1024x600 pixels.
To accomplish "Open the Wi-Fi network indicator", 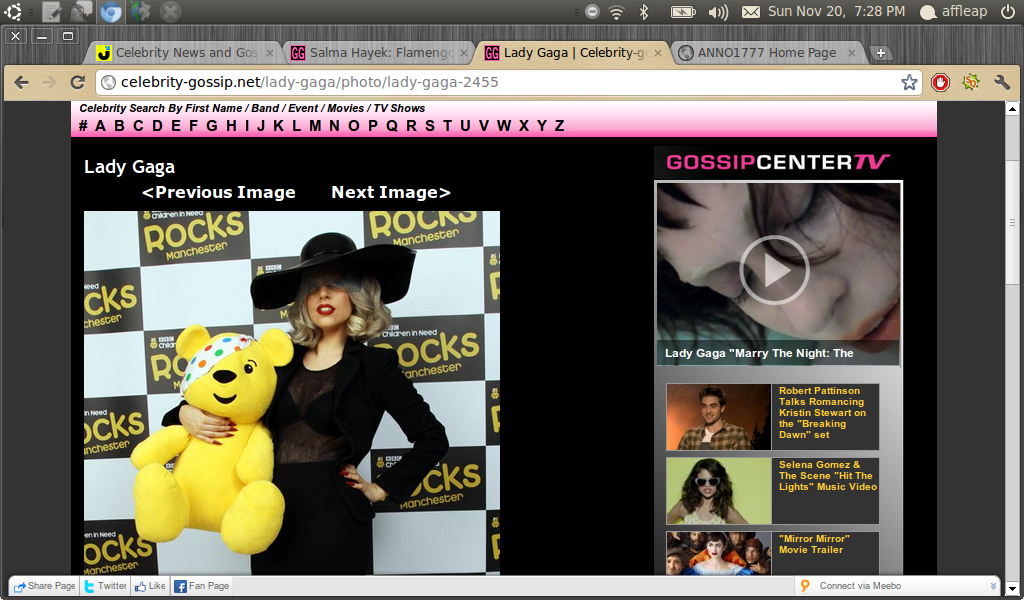I will 616,11.
